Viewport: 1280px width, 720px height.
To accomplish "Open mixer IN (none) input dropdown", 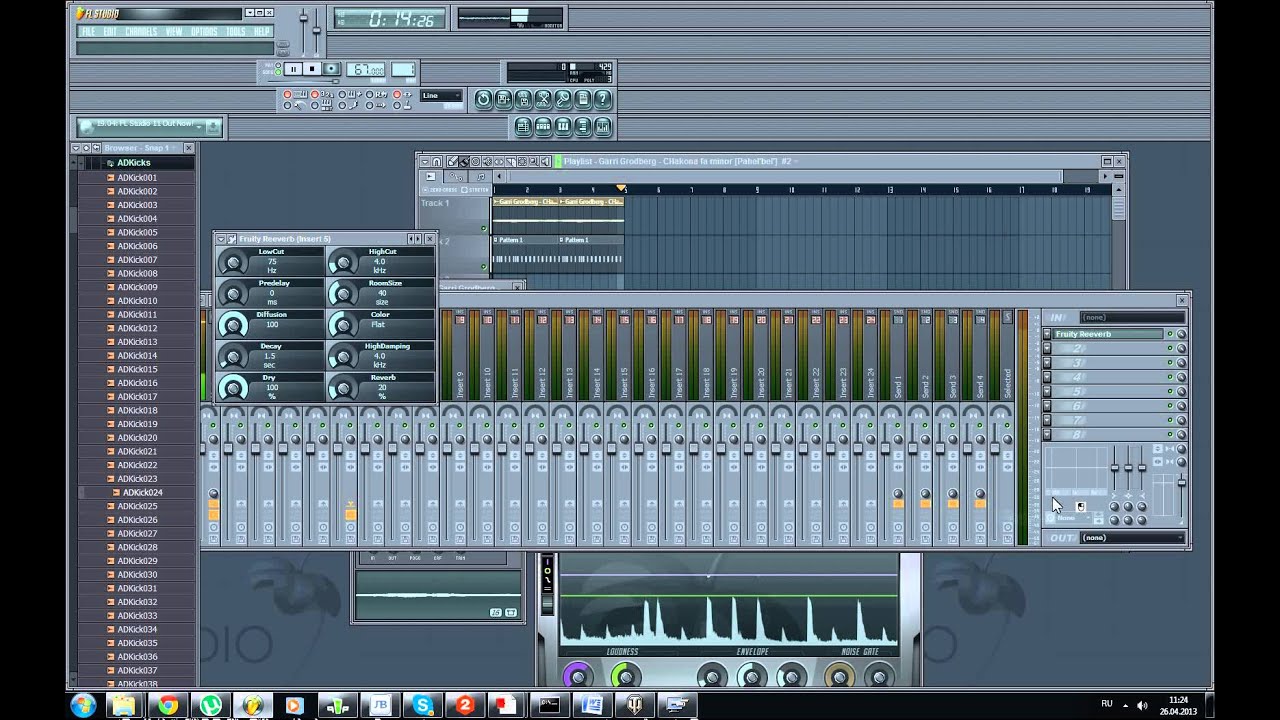I will click(x=1132, y=317).
